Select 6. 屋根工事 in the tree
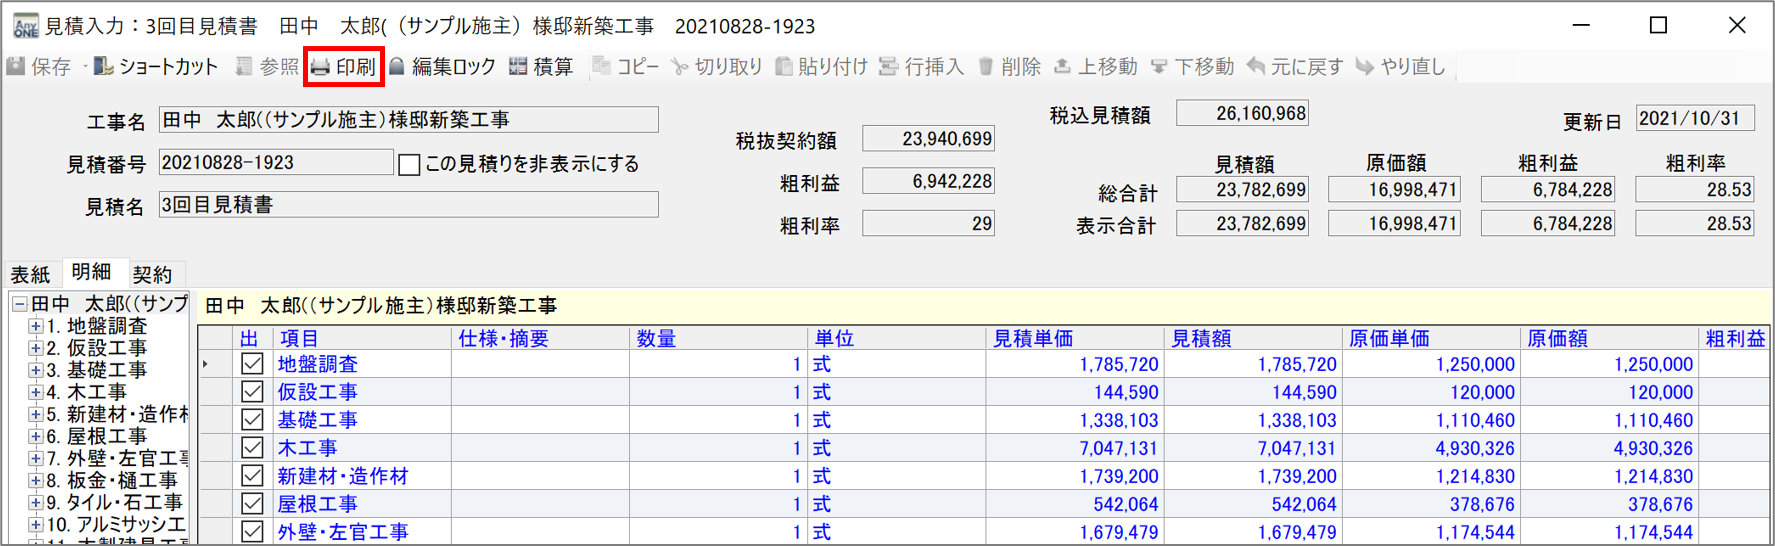Viewport: 1775px width, 546px height. tap(97, 437)
